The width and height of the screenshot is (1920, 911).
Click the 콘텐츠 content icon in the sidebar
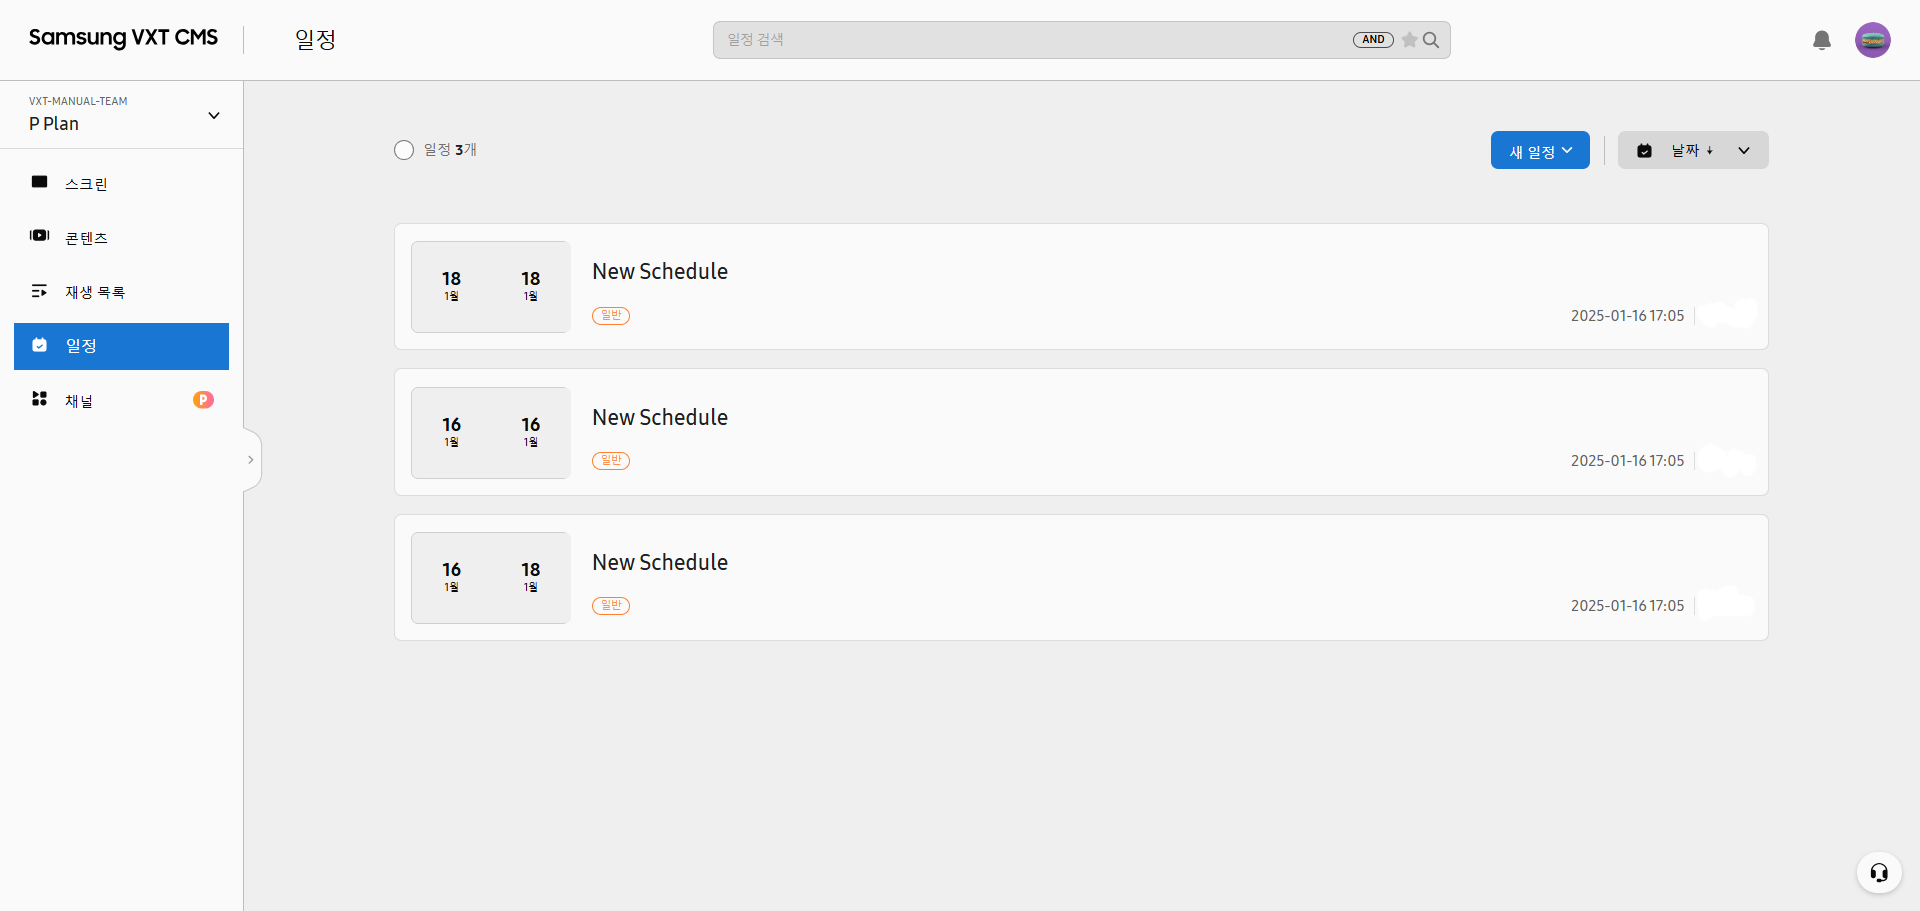point(40,236)
